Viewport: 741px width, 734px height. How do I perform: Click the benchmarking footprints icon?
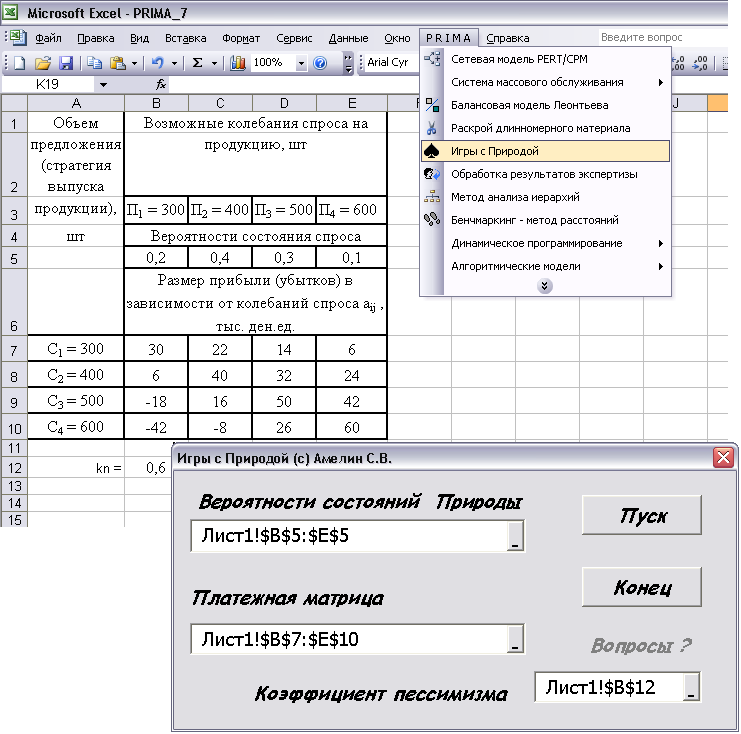pos(432,220)
